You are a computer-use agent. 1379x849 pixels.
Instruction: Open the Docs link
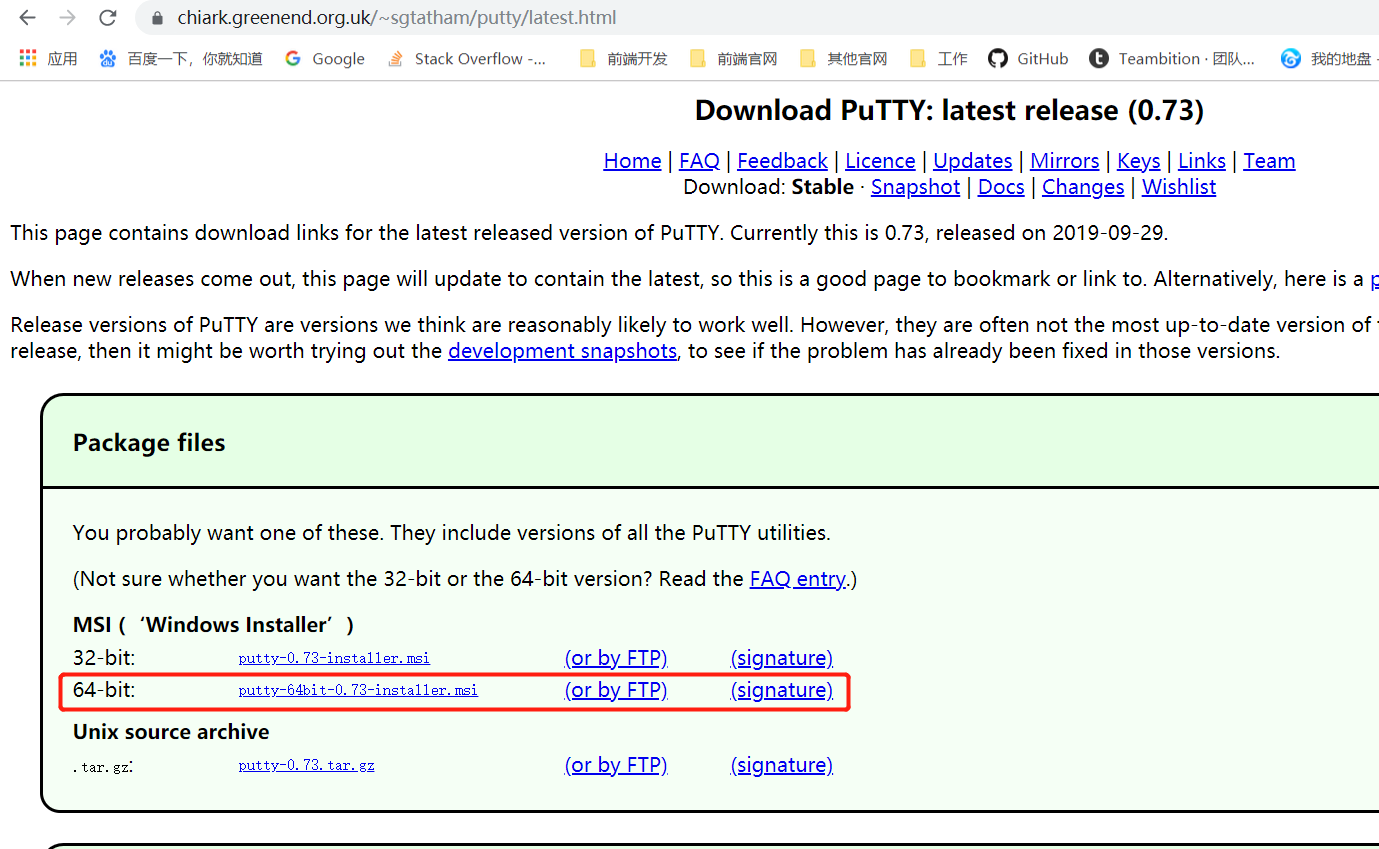click(x=1001, y=187)
